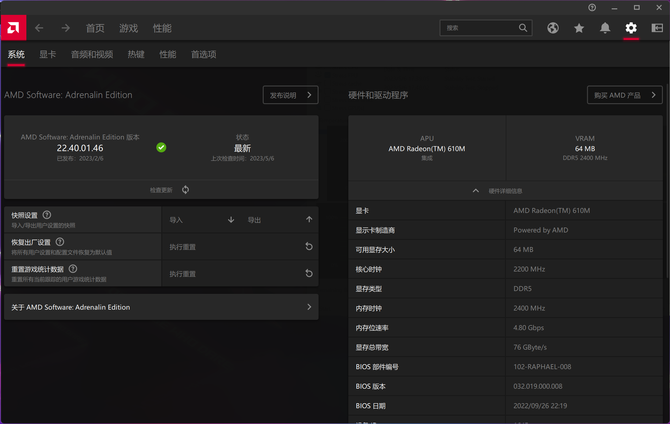Select the 系统 tab
The image size is (670, 424).
[16, 54]
